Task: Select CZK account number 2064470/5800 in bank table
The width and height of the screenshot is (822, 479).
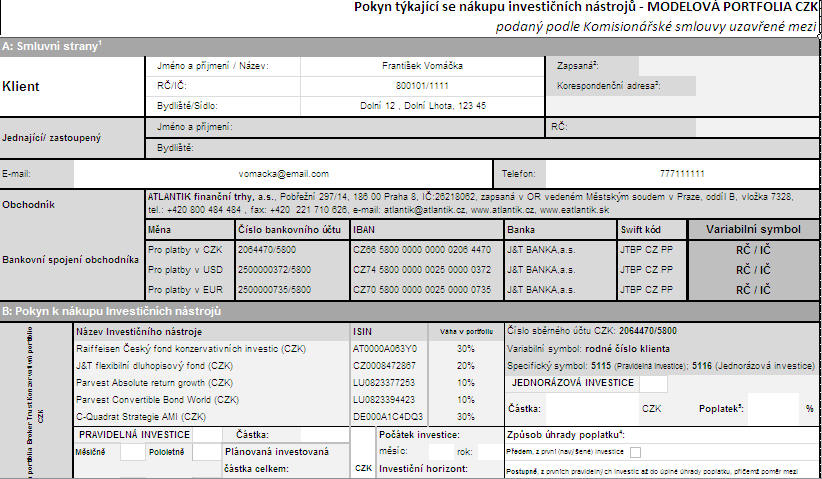Action: [292, 250]
